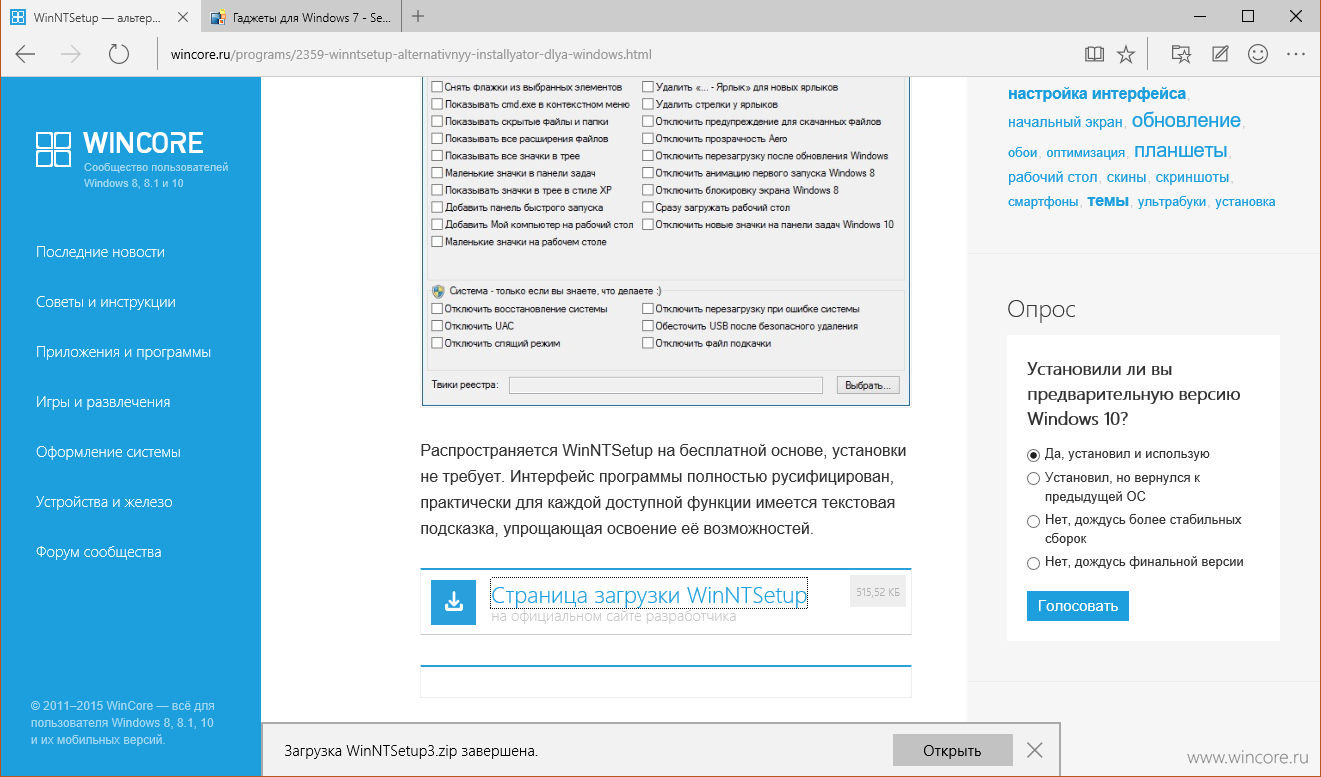Click the 'начальный экран' tag
The image size is (1321, 777).
pyautogui.click(x=1066, y=122)
